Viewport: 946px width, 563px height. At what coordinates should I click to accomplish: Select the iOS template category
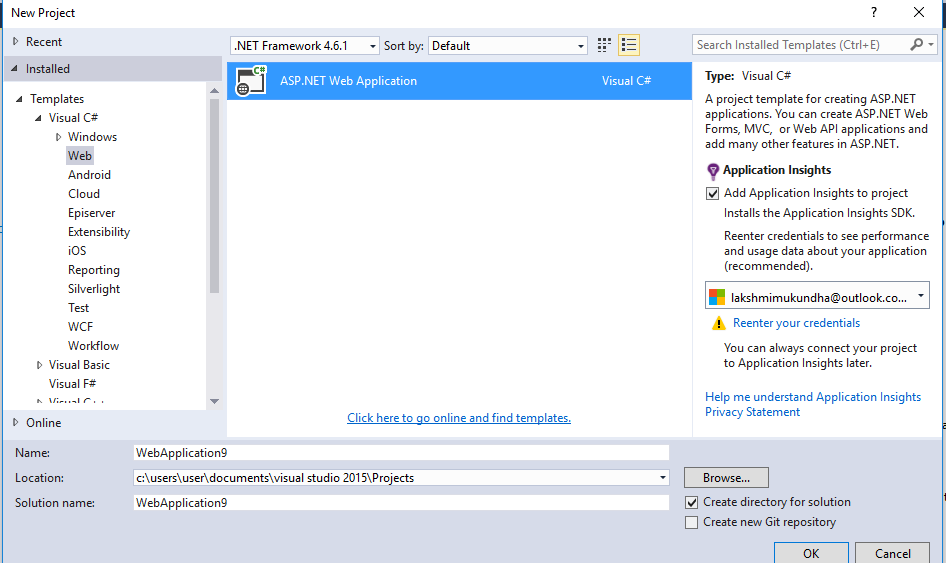click(77, 250)
